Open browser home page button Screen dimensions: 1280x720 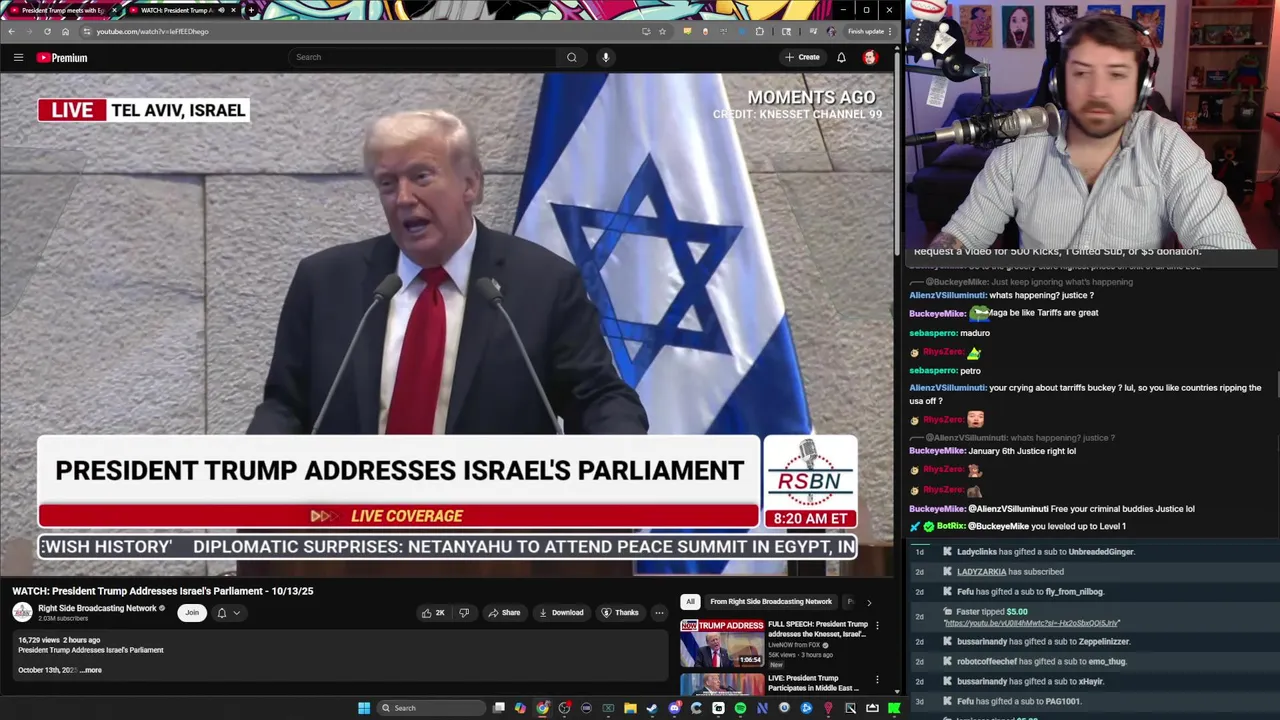click(65, 31)
